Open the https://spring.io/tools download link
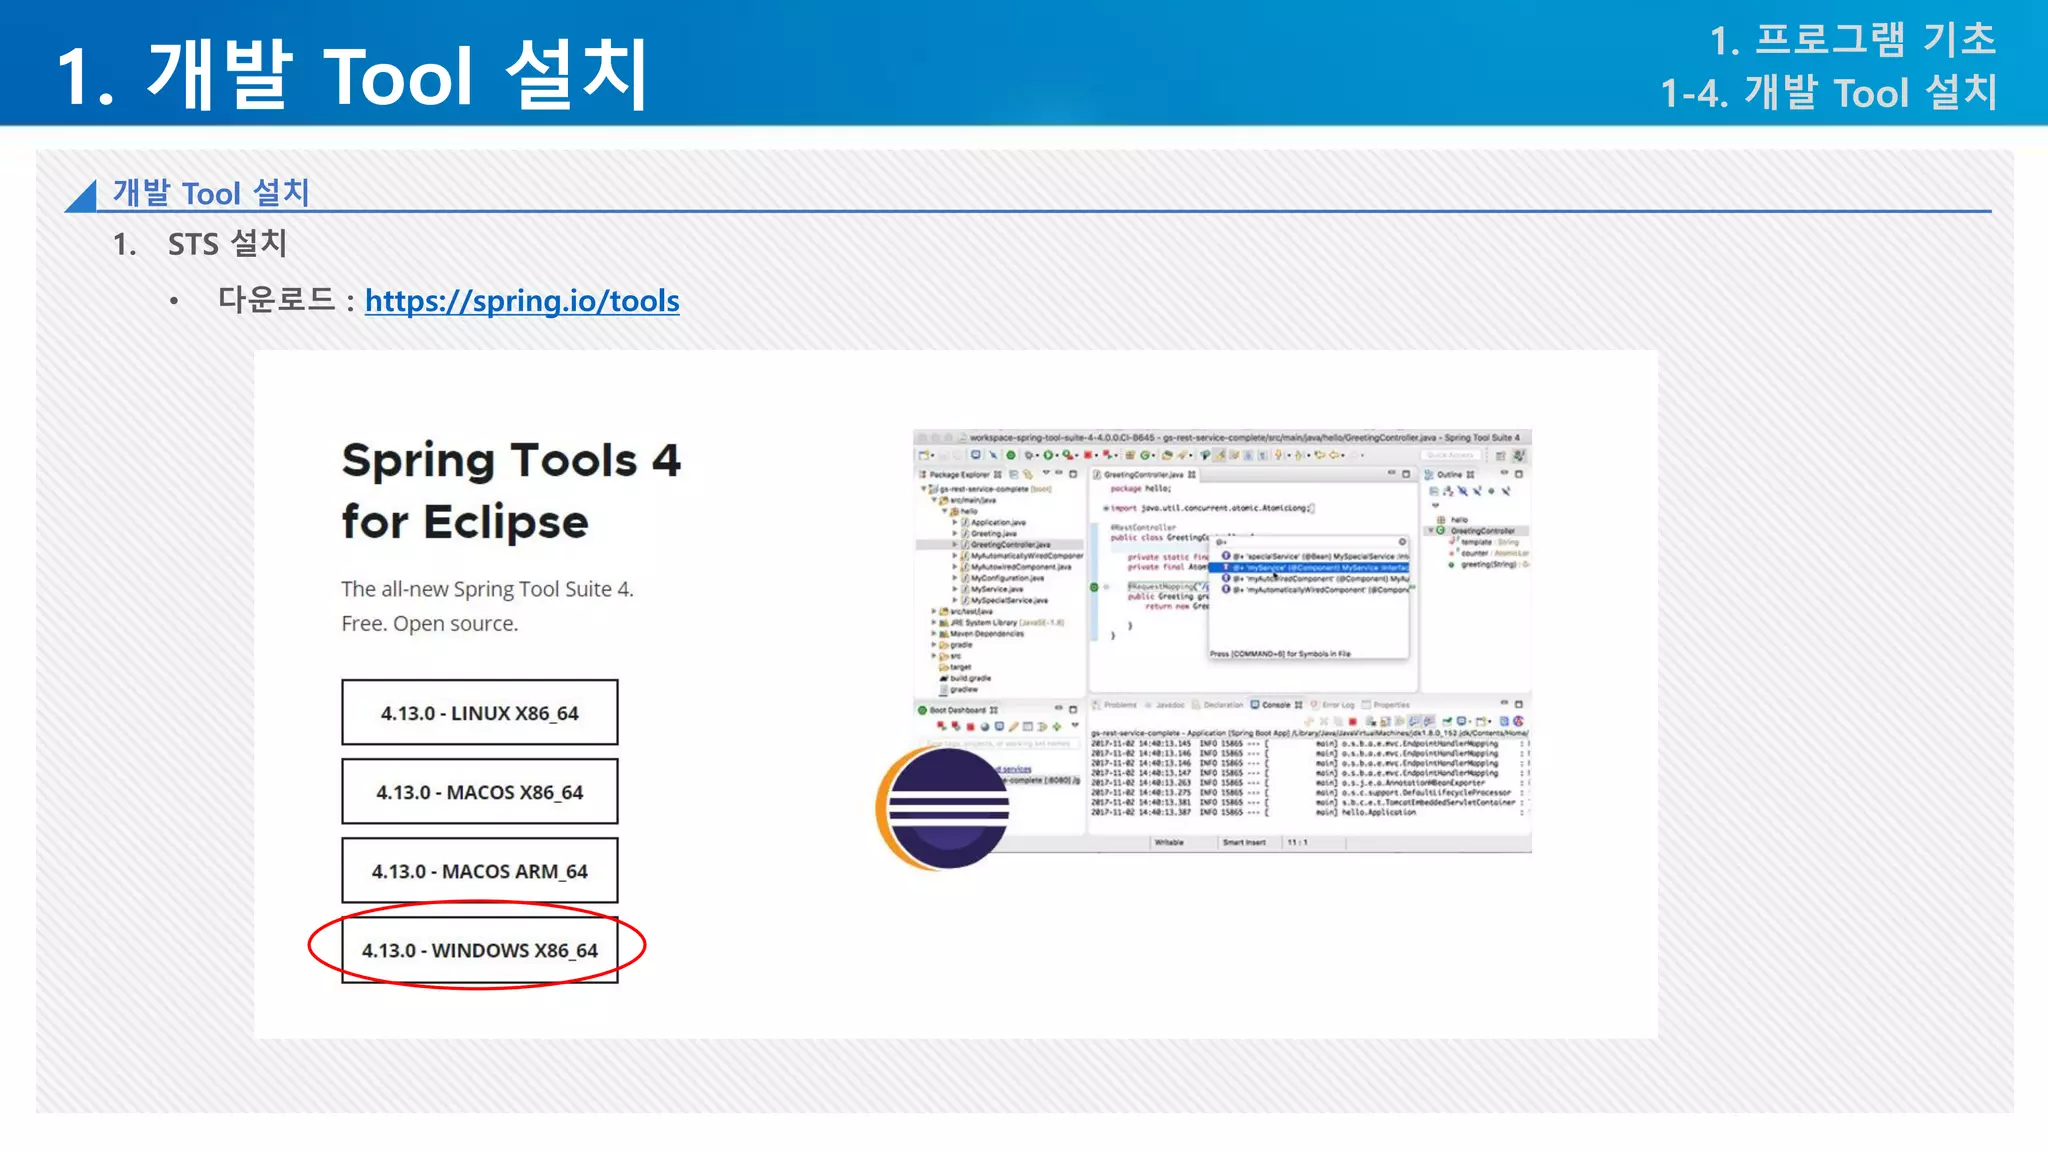This screenshot has width=2048, height=1152. pos(522,301)
